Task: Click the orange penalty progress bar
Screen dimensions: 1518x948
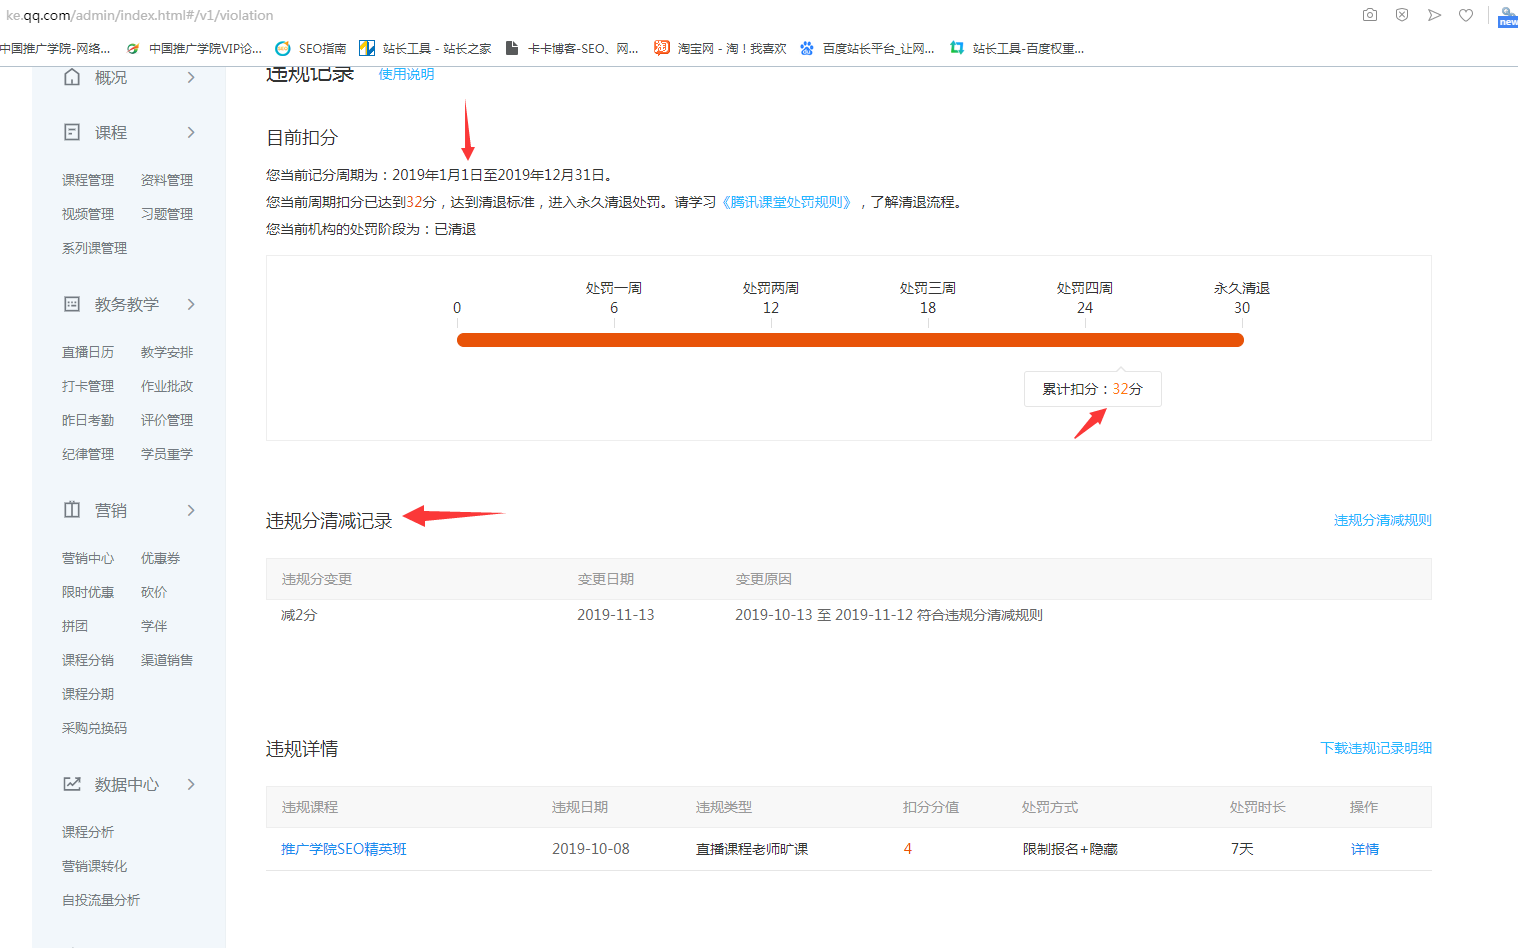Action: pyautogui.click(x=850, y=339)
